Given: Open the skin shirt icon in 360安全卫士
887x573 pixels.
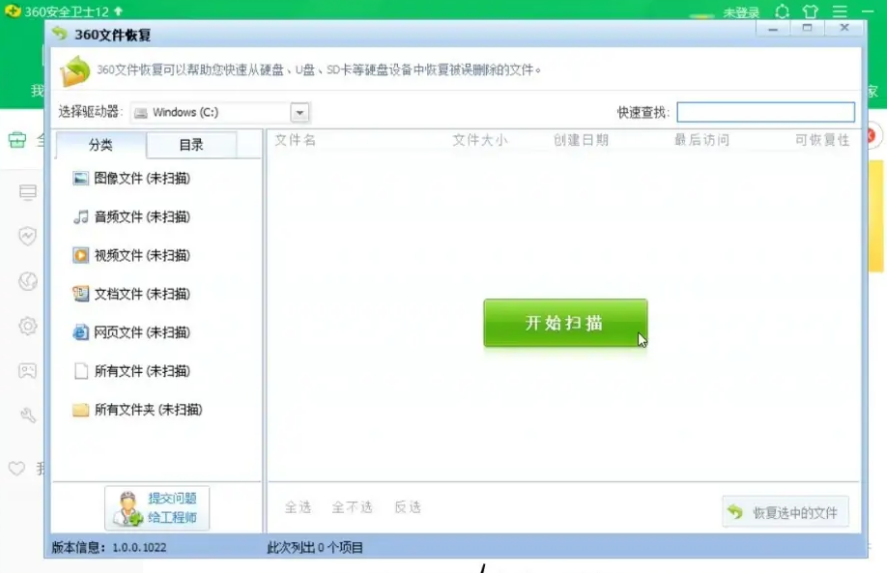Looking at the screenshot, I should pyautogui.click(x=810, y=11).
